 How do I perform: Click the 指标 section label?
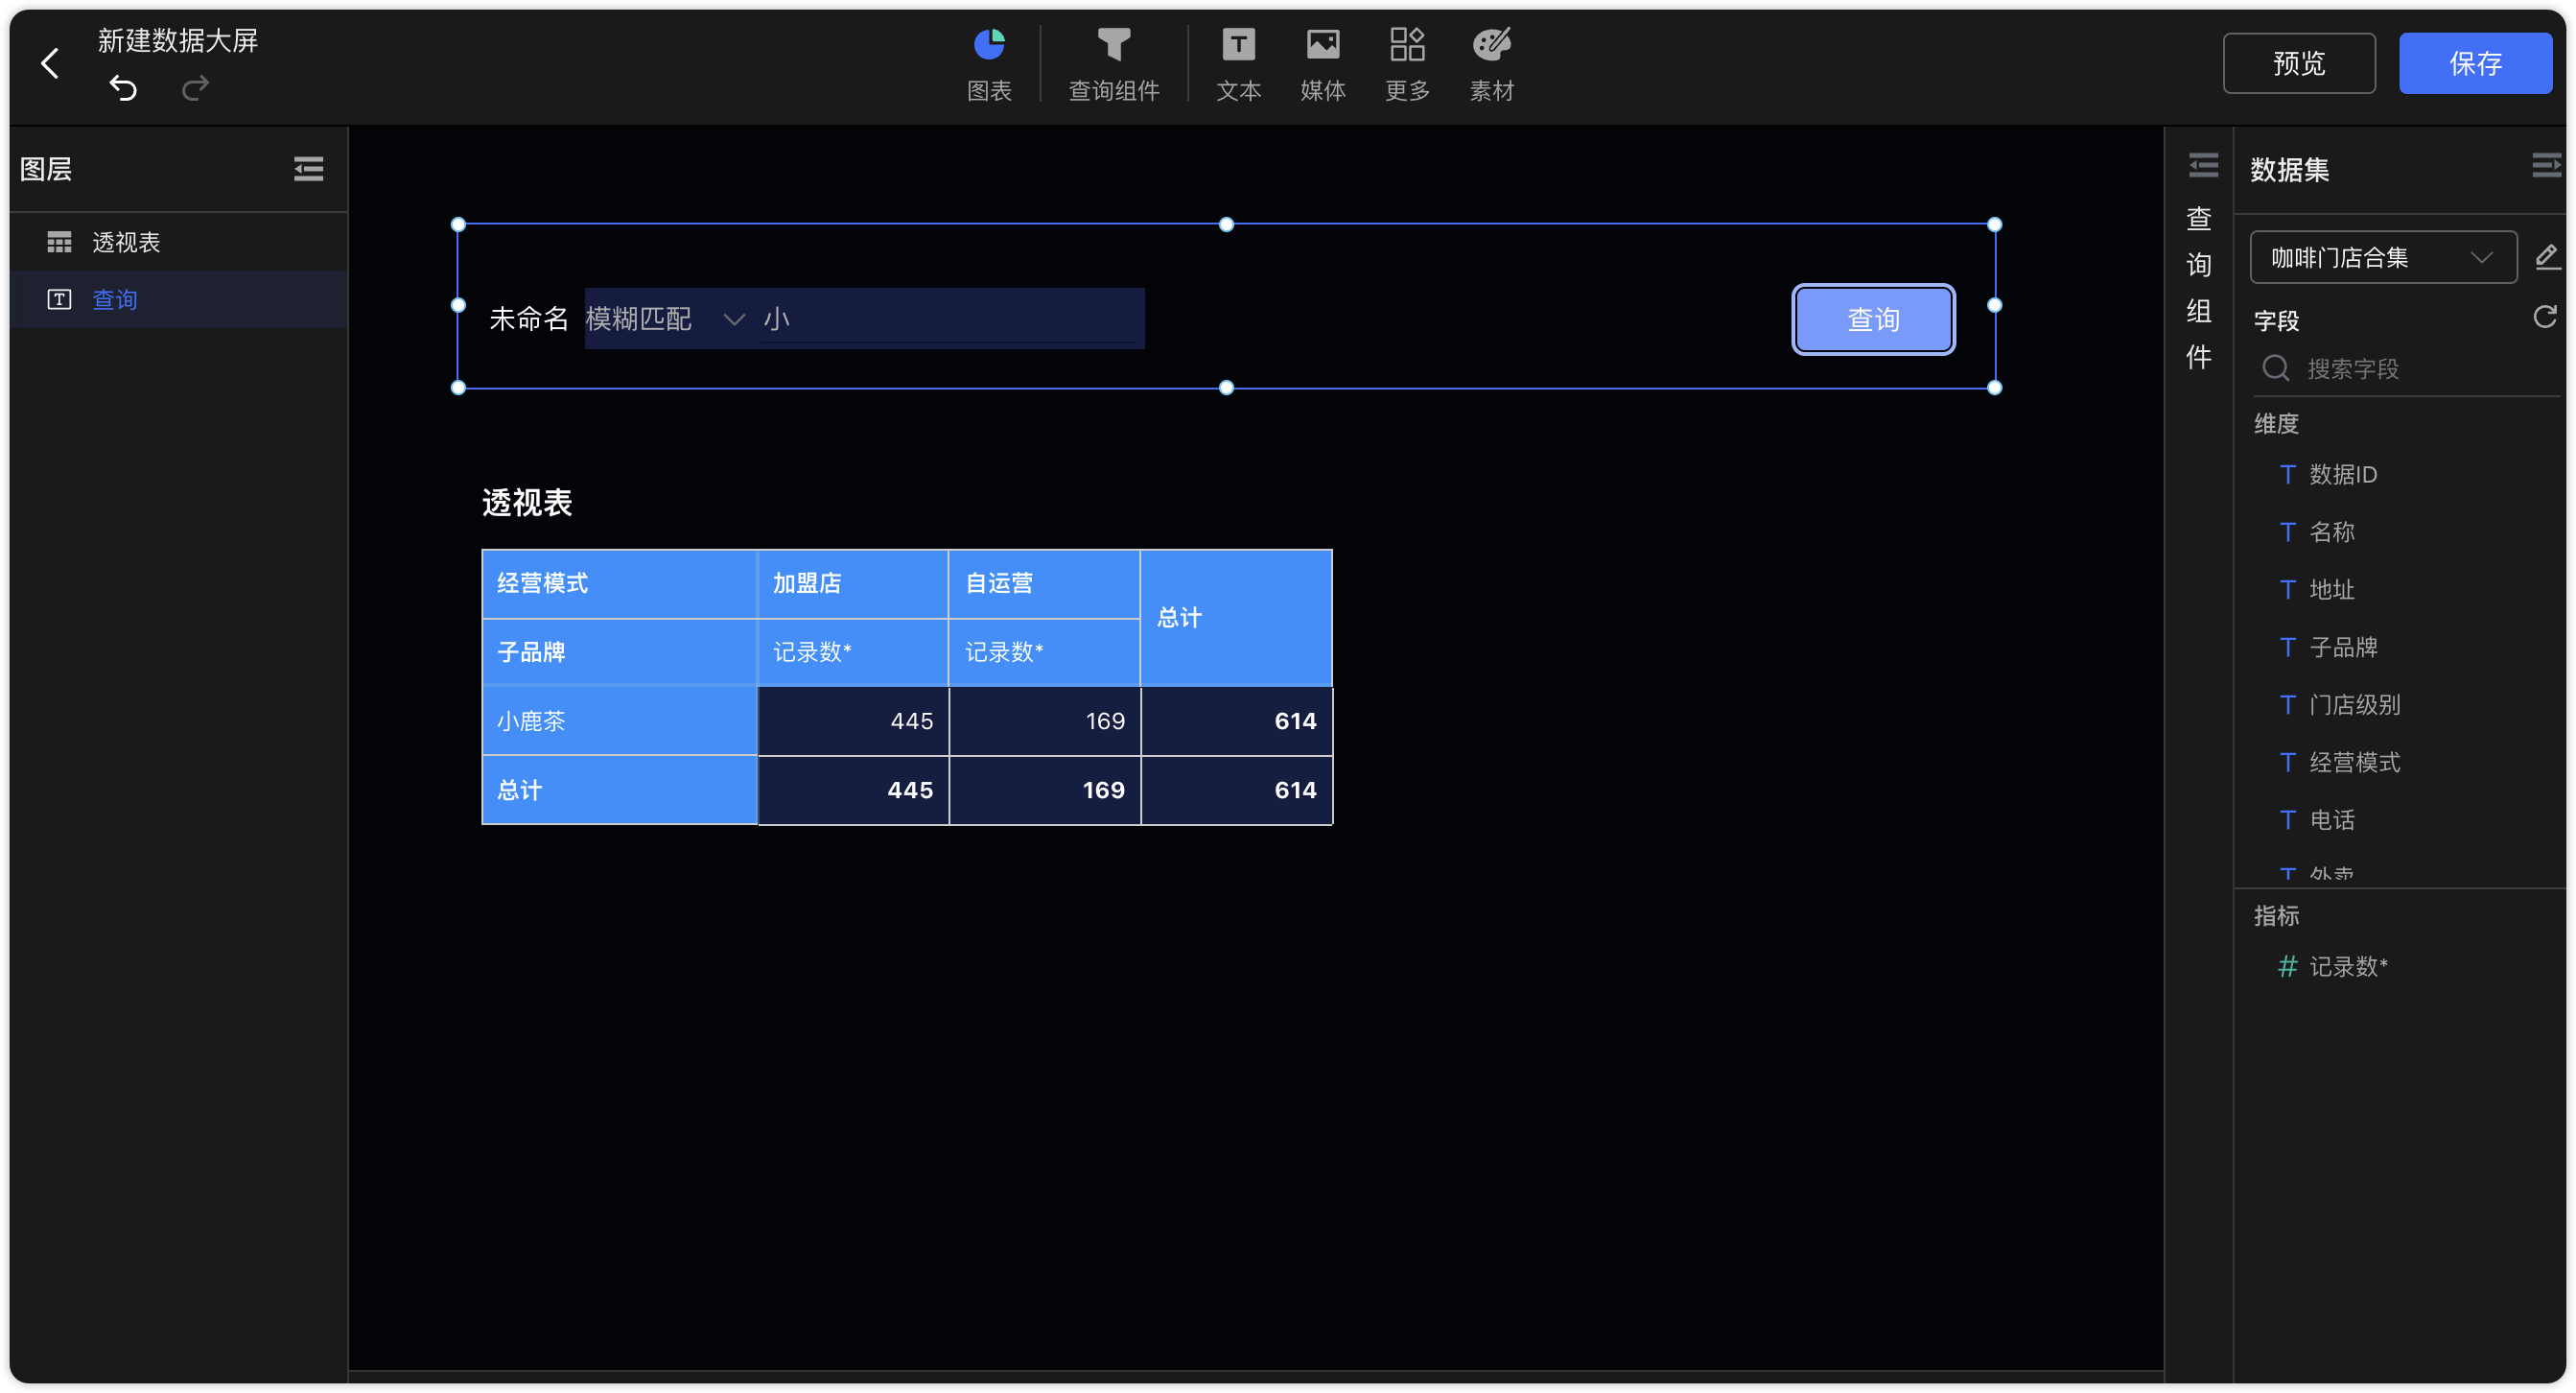2276,916
